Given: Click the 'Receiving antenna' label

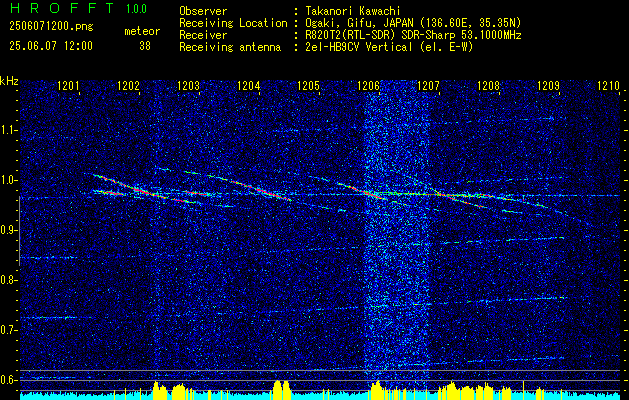Looking at the screenshot, I should coord(230,47).
